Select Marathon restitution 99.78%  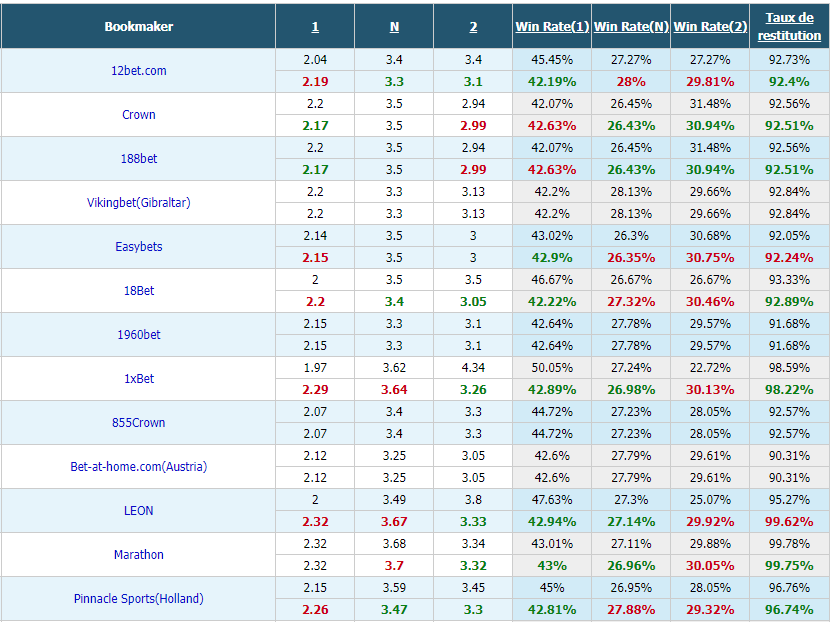click(789, 544)
